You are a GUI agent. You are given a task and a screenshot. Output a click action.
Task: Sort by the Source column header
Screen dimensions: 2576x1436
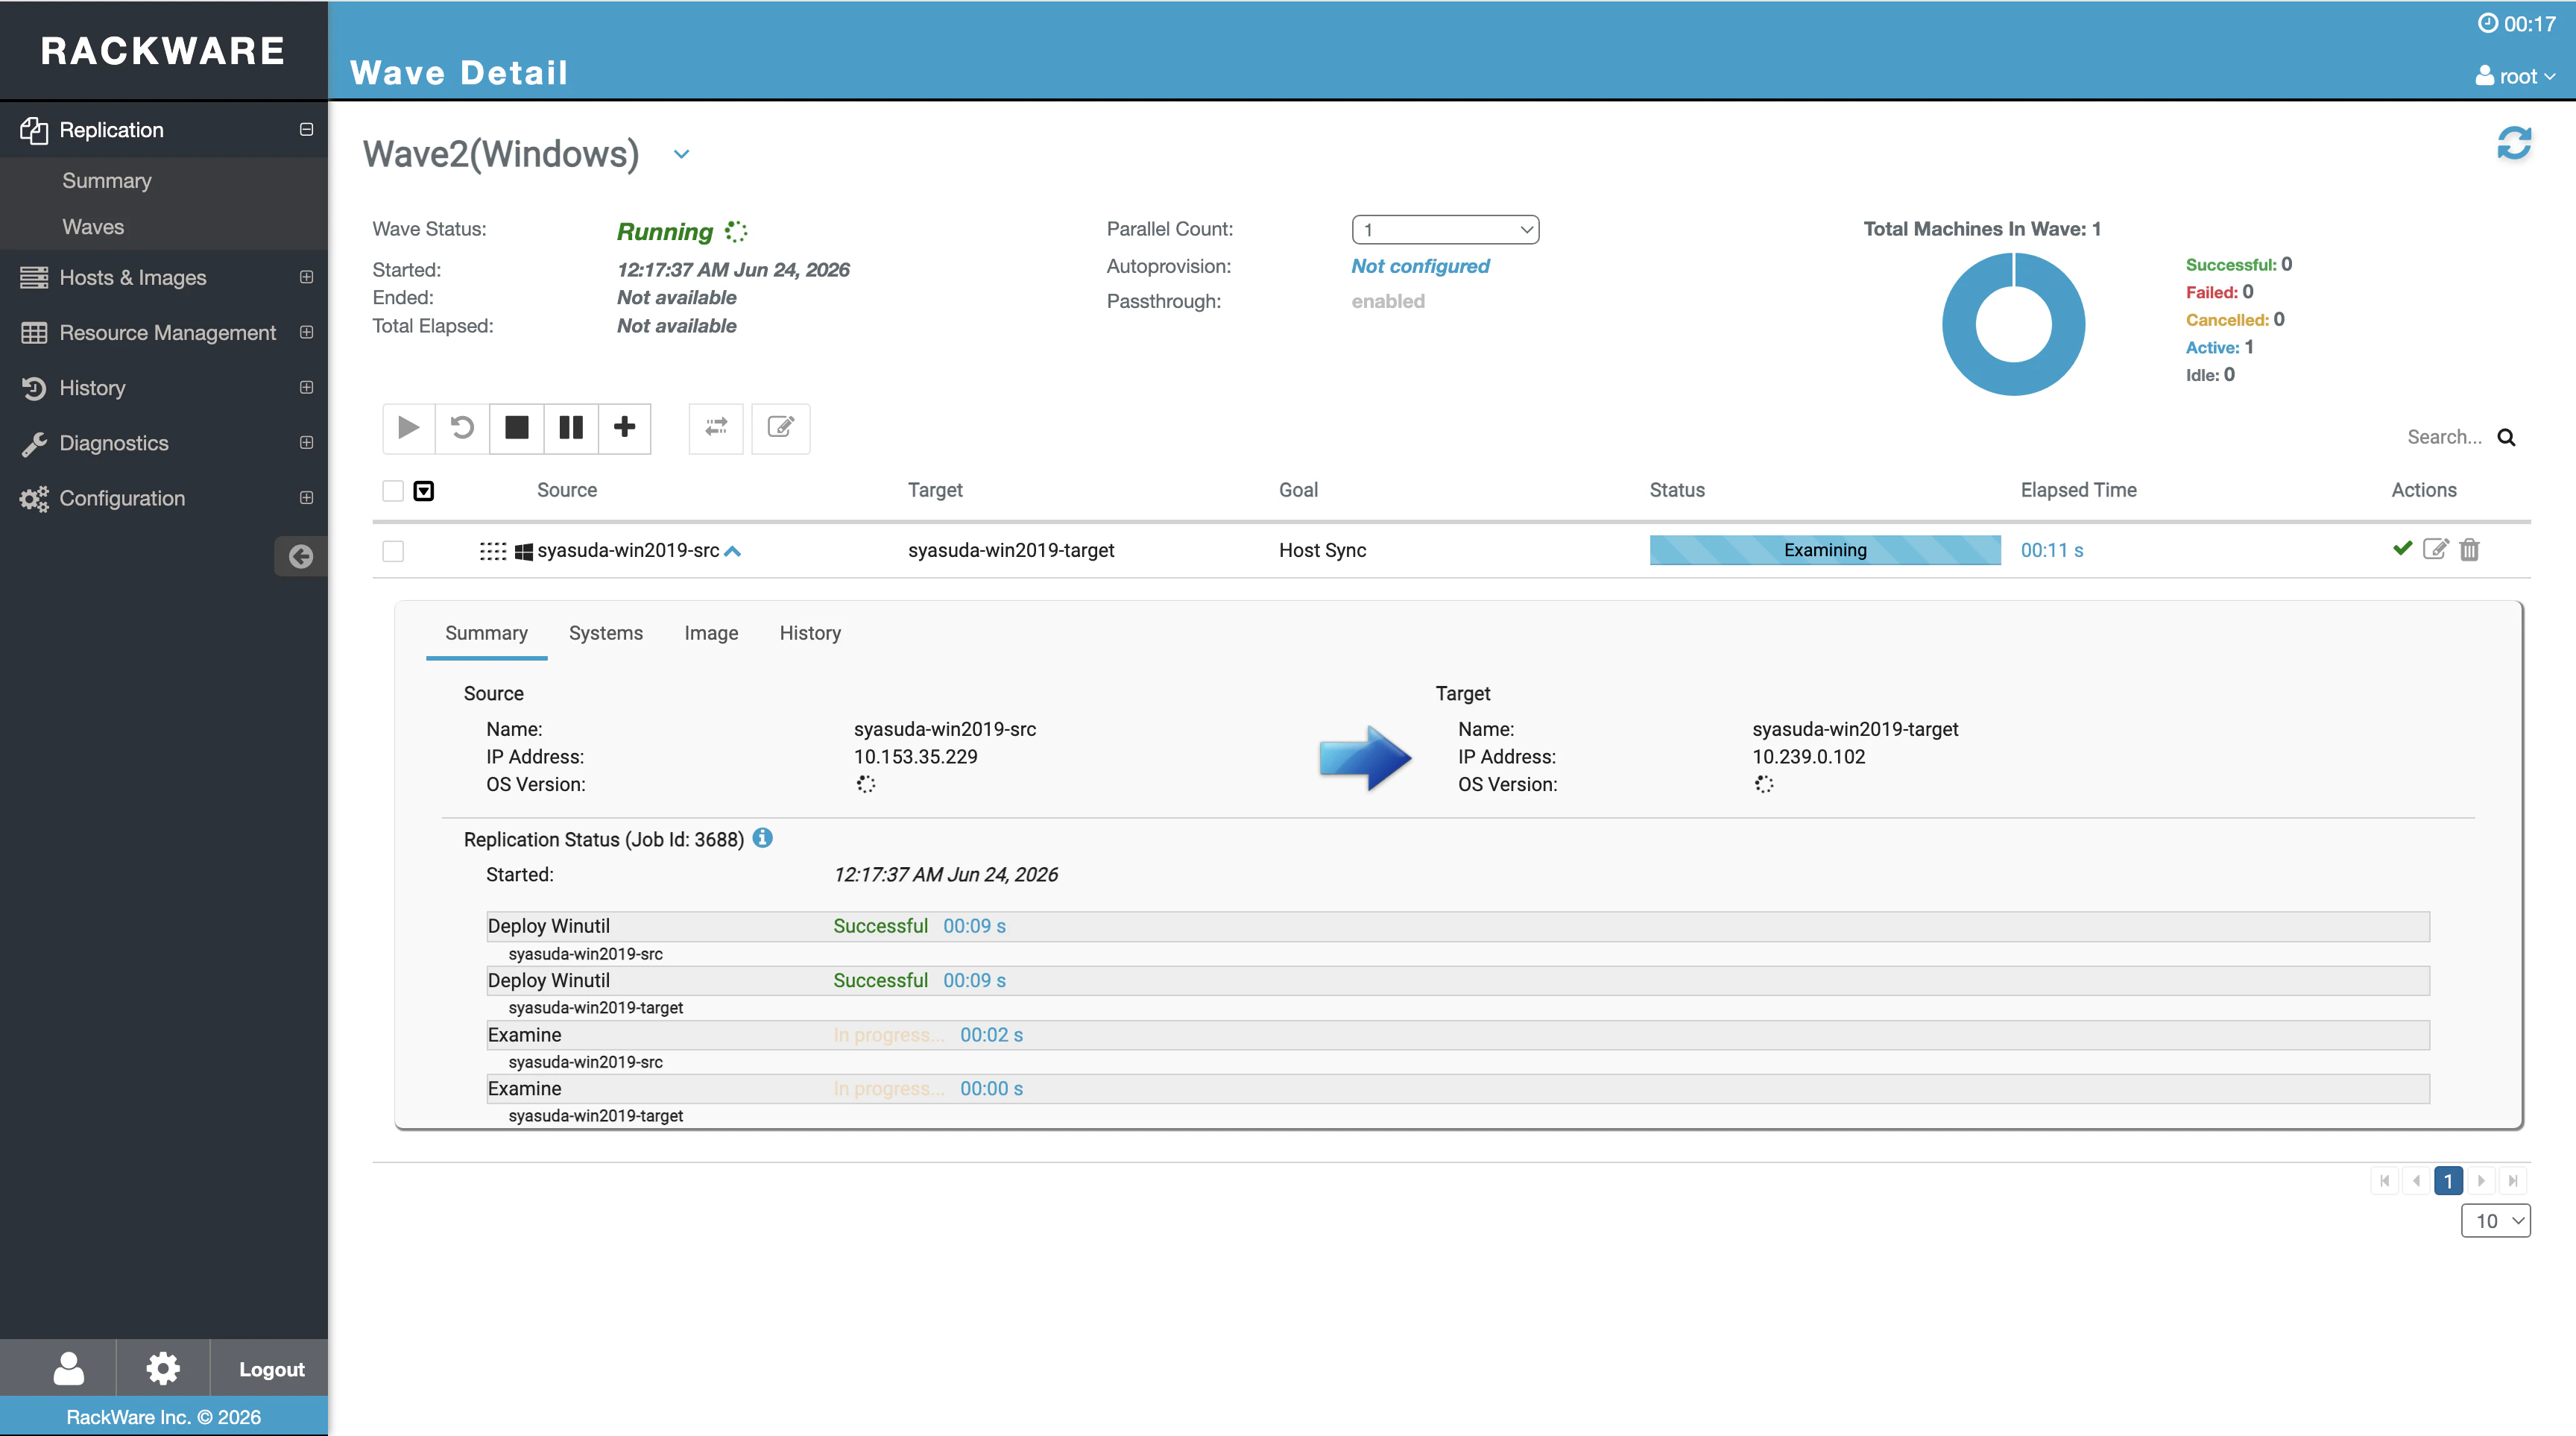point(567,490)
